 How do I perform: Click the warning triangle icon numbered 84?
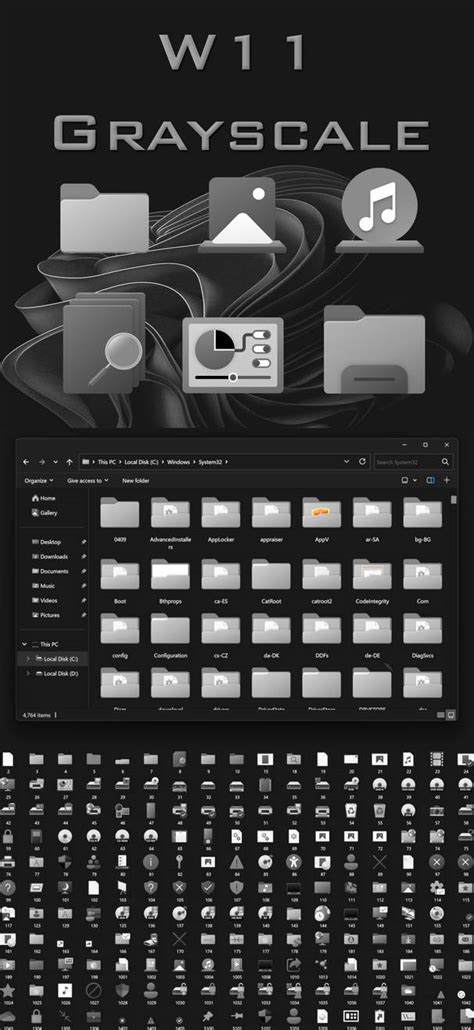[237, 862]
